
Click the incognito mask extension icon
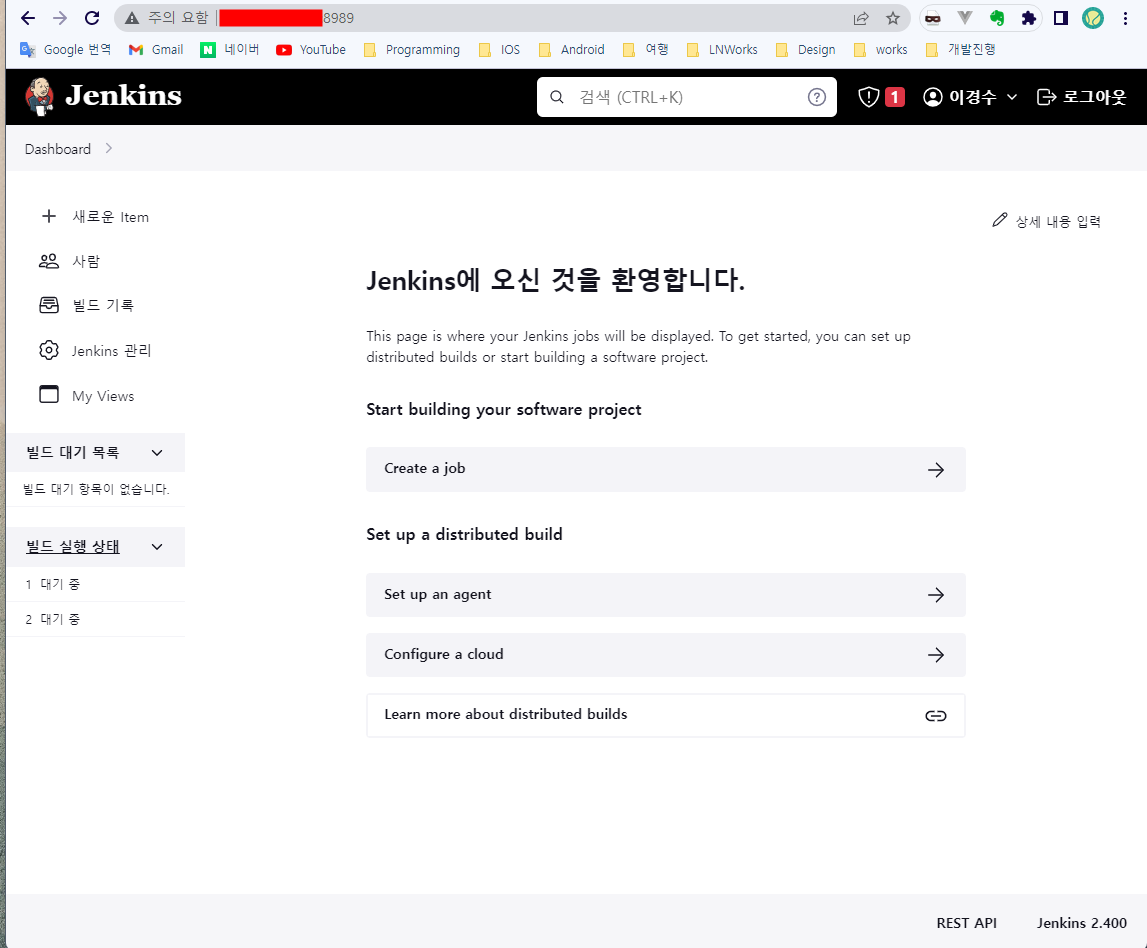(933, 18)
